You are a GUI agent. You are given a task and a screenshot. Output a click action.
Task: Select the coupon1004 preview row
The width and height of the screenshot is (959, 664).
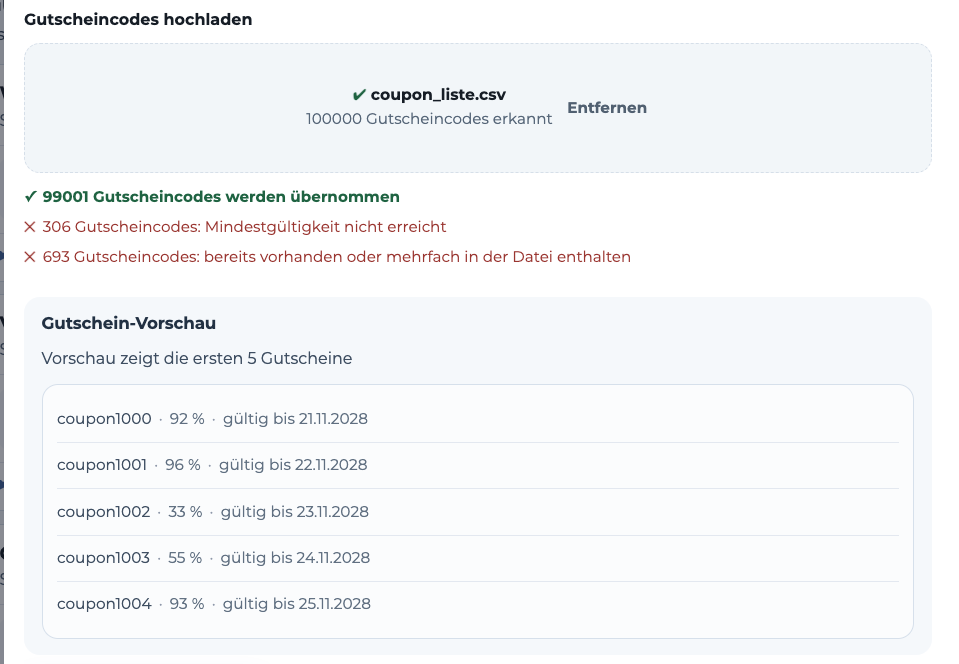coord(478,604)
